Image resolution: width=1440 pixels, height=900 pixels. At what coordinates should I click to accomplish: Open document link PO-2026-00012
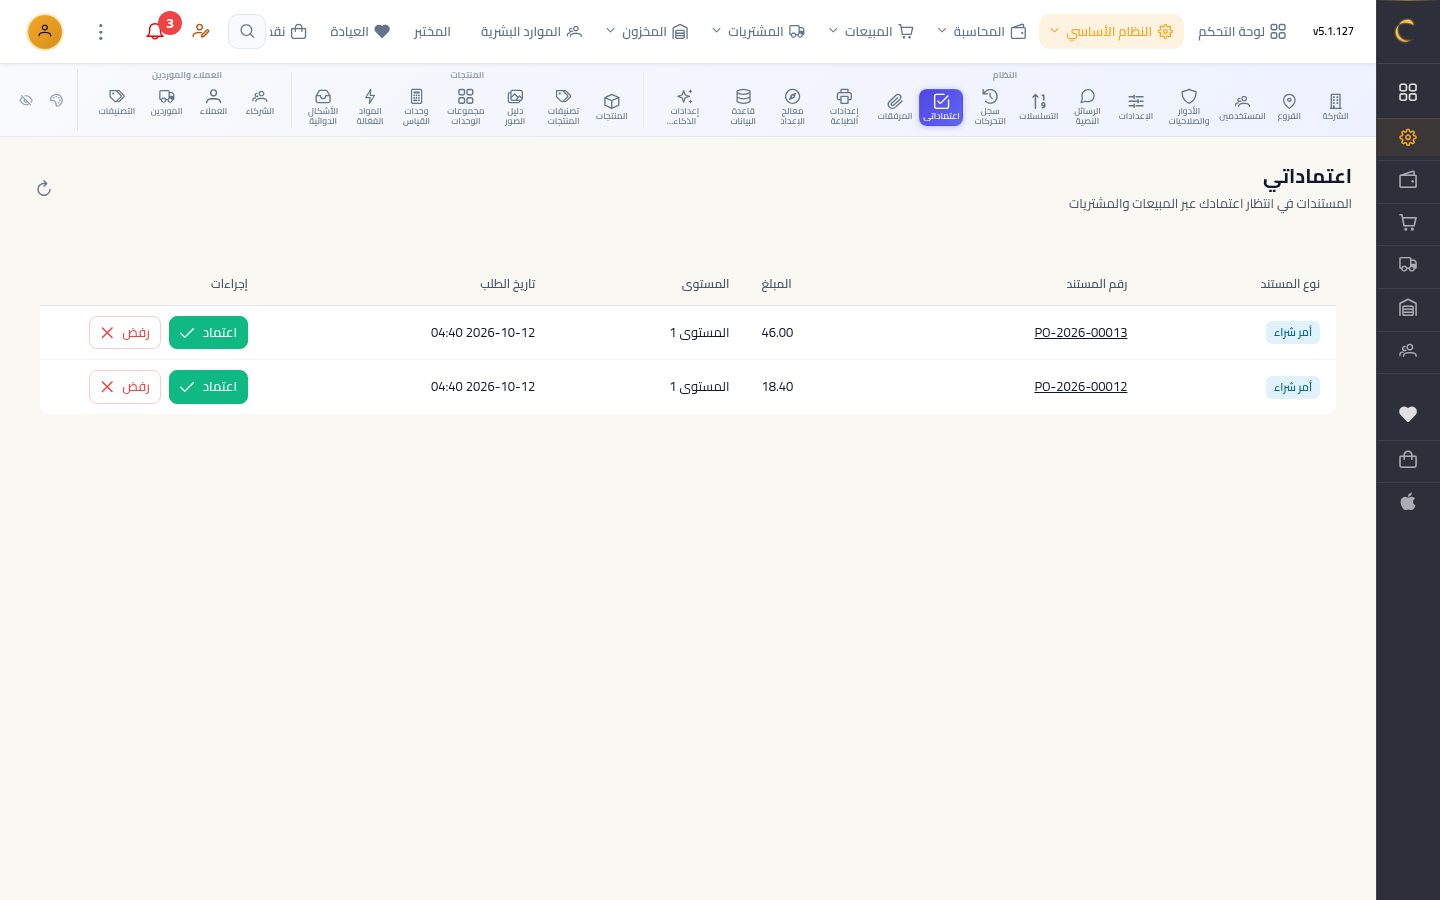(1080, 387)
